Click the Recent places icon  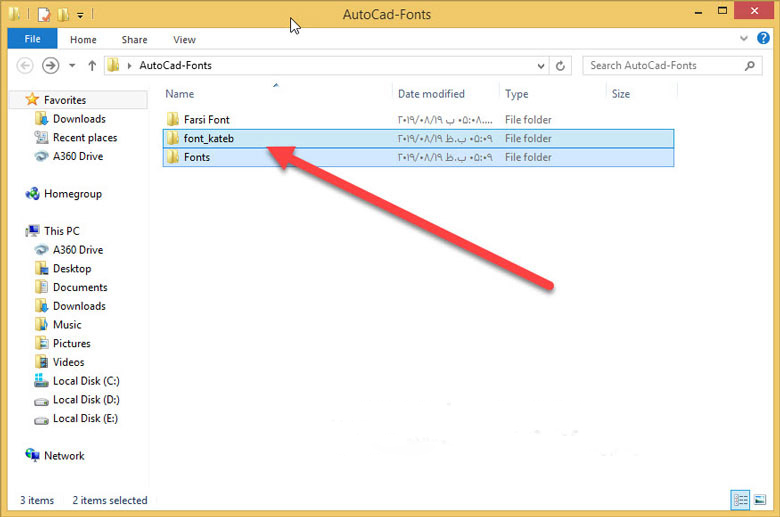(41, 137)
